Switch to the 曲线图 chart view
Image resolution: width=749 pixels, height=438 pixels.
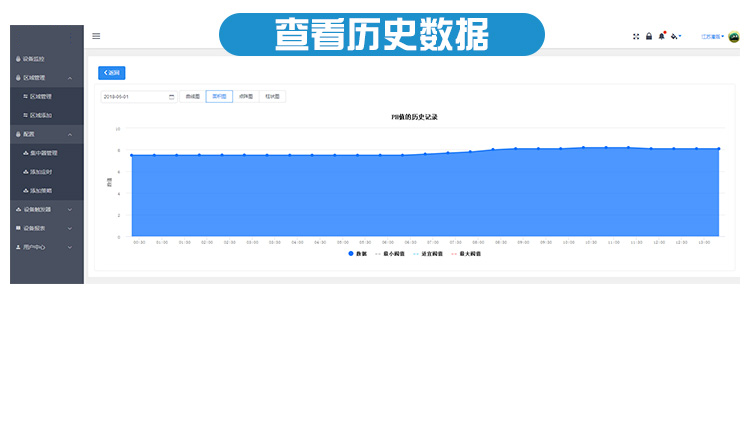[193, 97]
